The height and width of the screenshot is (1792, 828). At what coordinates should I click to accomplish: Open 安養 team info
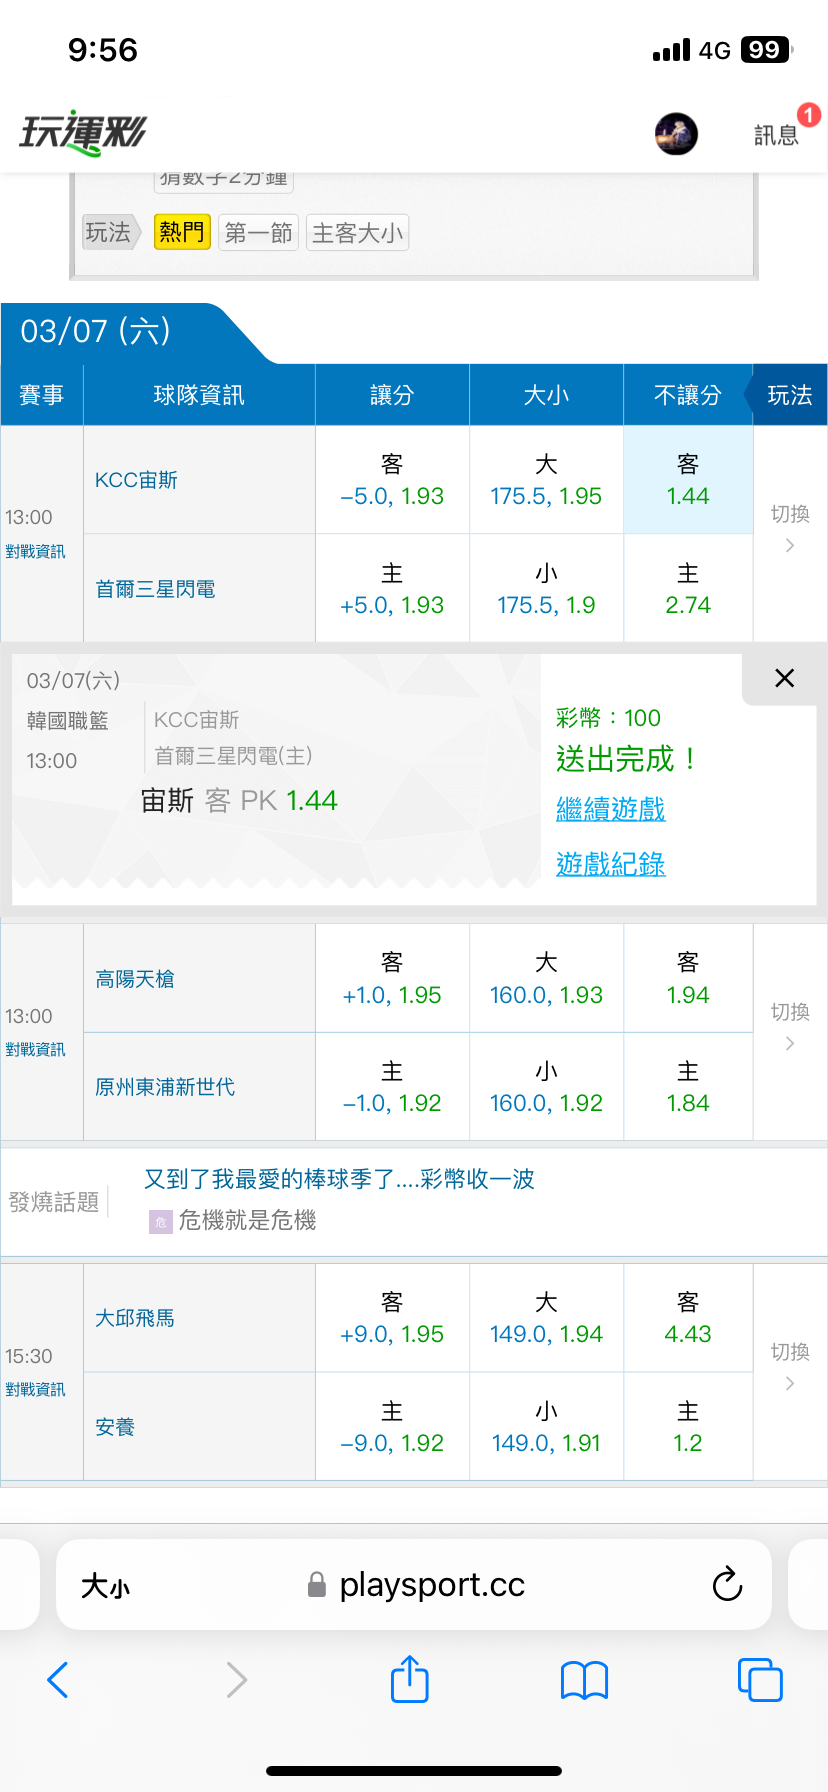(115, 1427)
